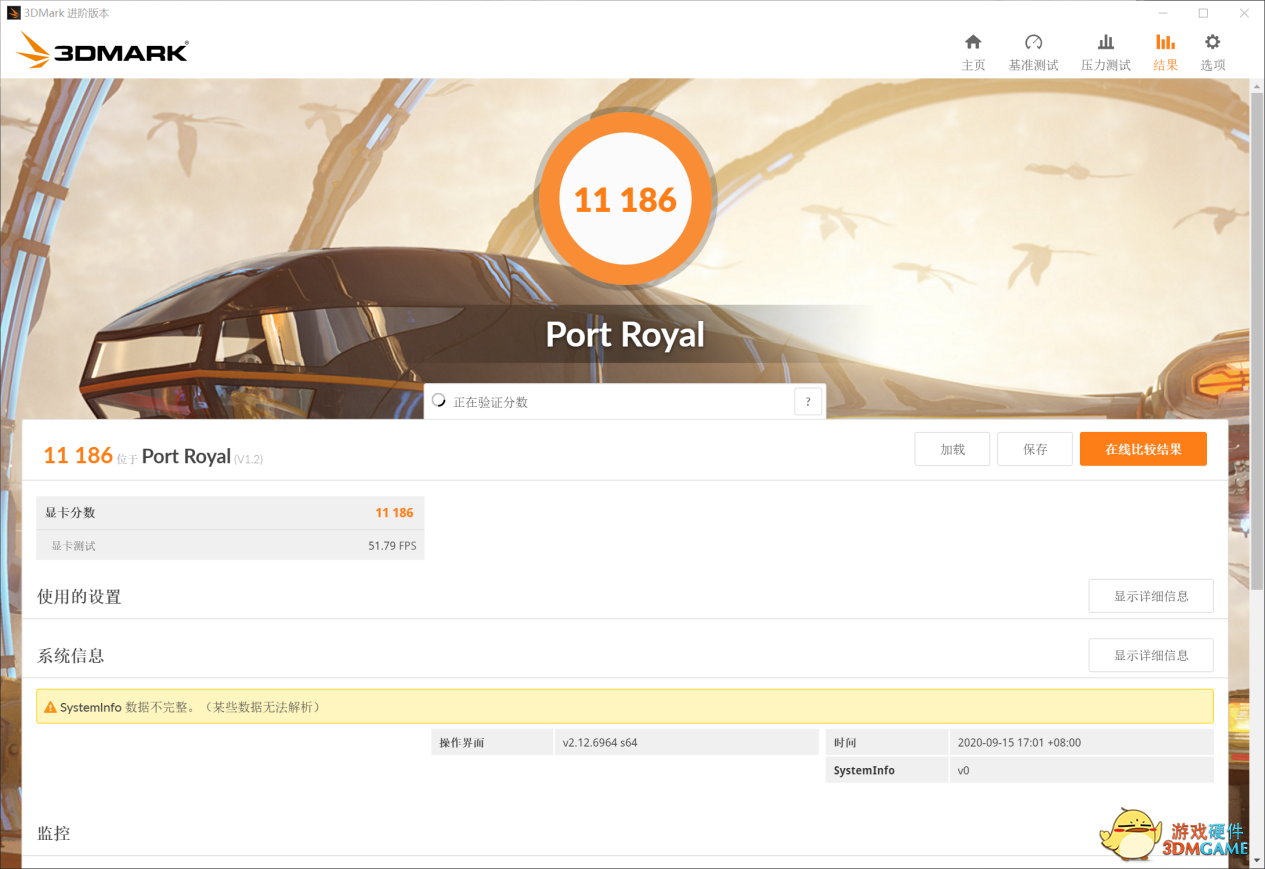Click the large 11 186 score circle
The width and height of the screenshot is (1265, 869).
pyautogui.click(x=626, y=199)
